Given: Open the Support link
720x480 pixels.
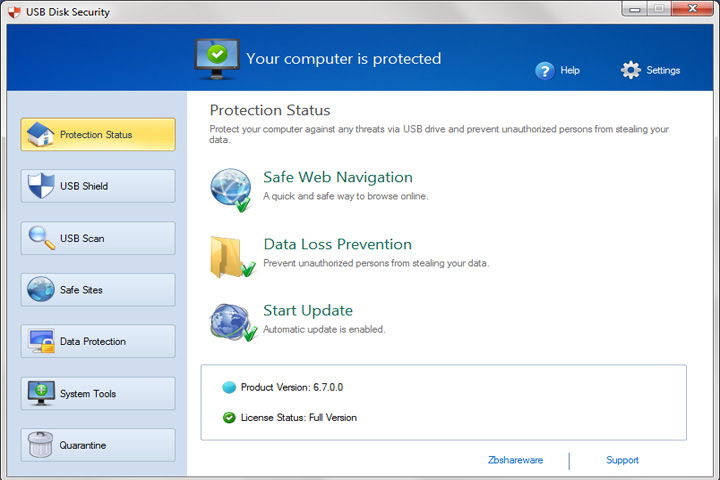Looking at the screenshot, I should (x=622, y=460).
